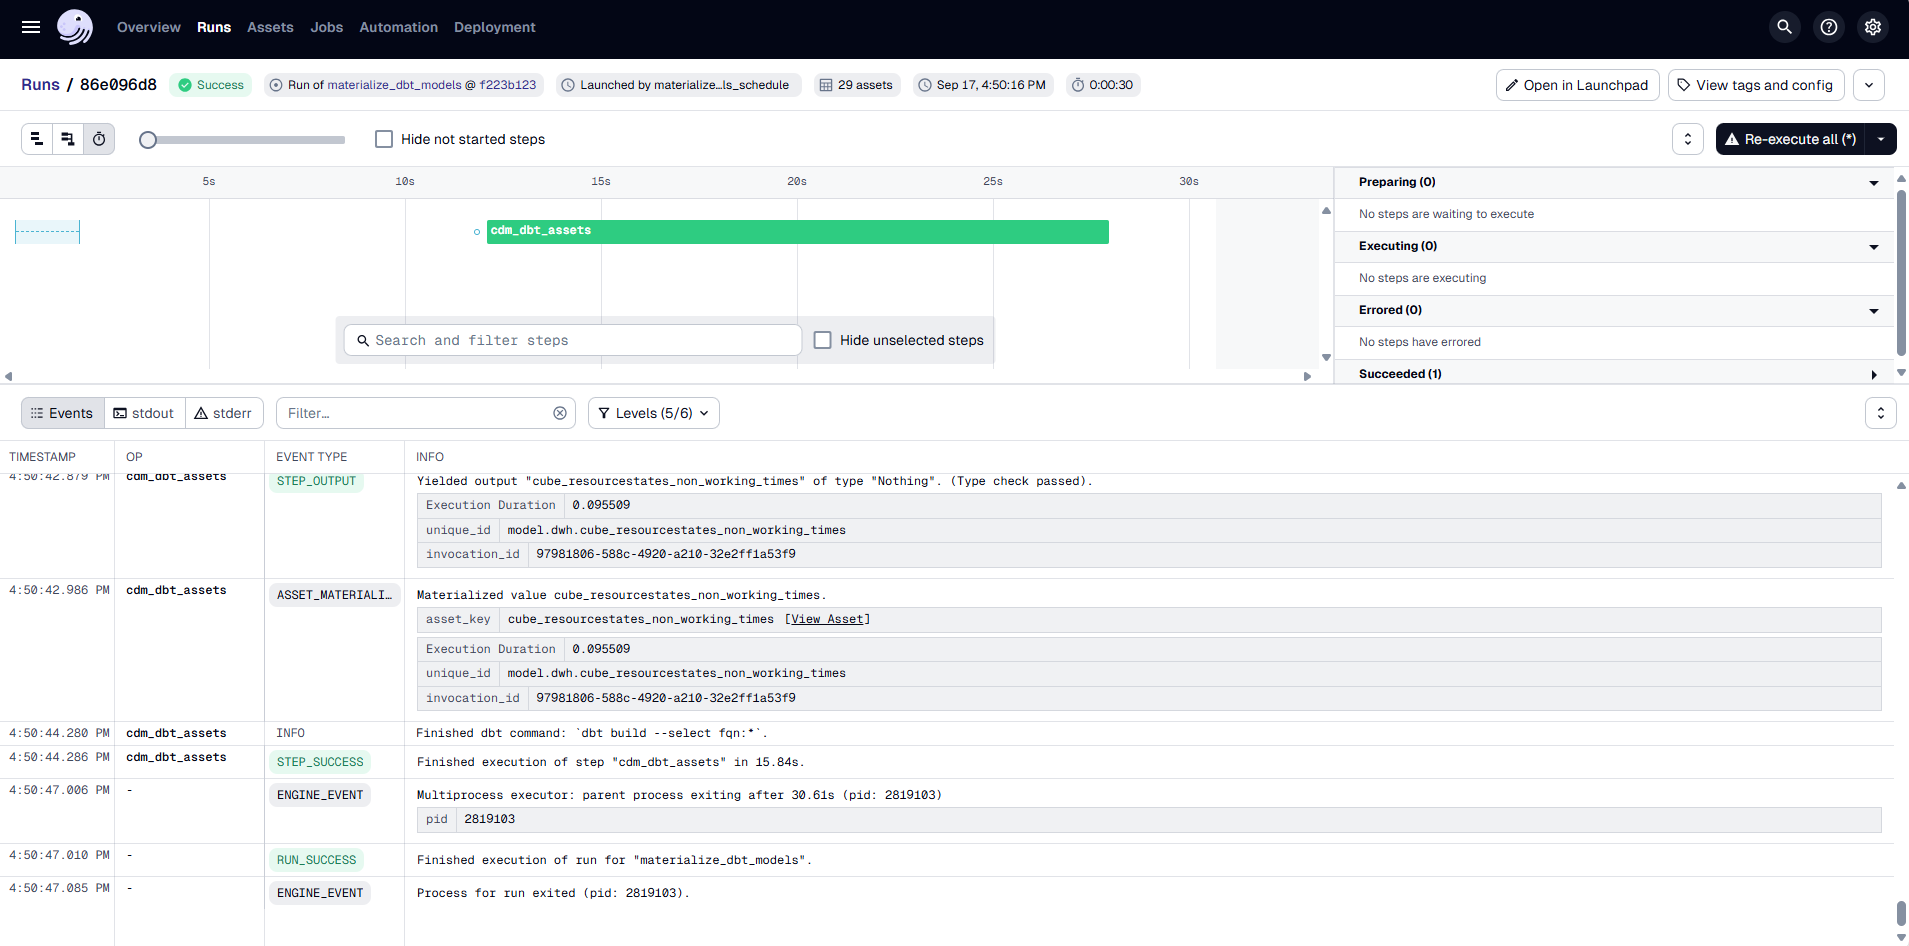Click the Dagster logo icon
The width and height of the screenshot is (1909, 946).
click(x=75, y=27)
